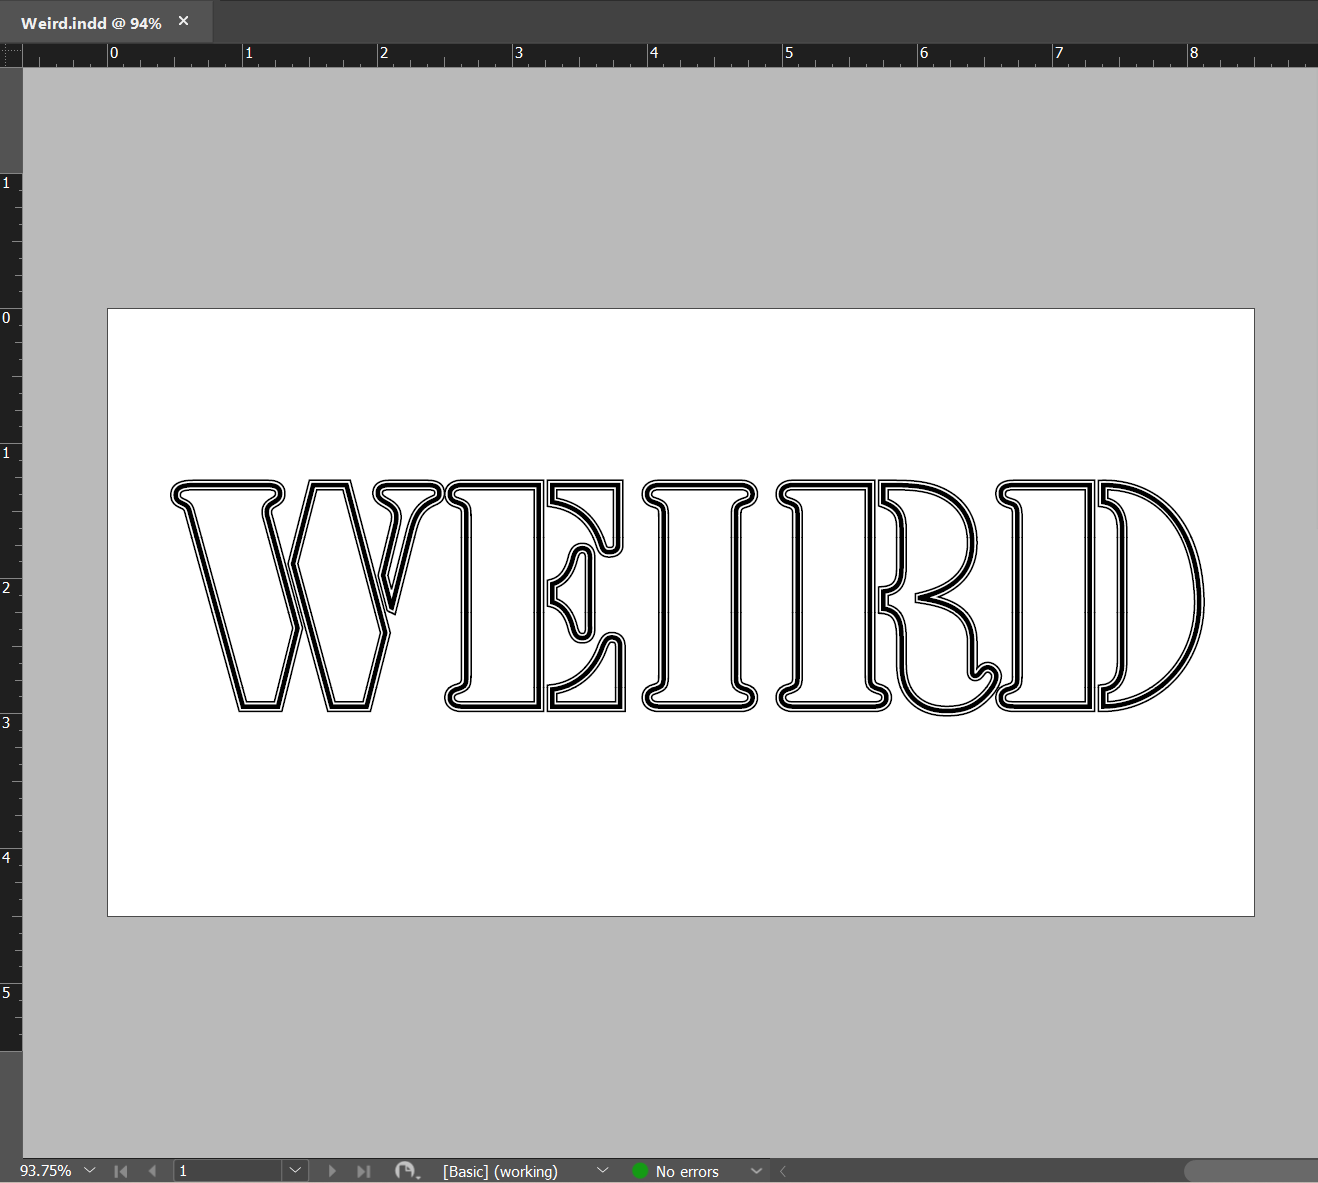
Task: Open the [Basic] (working) profile dropdown
Action: [x=602, y=1171]
